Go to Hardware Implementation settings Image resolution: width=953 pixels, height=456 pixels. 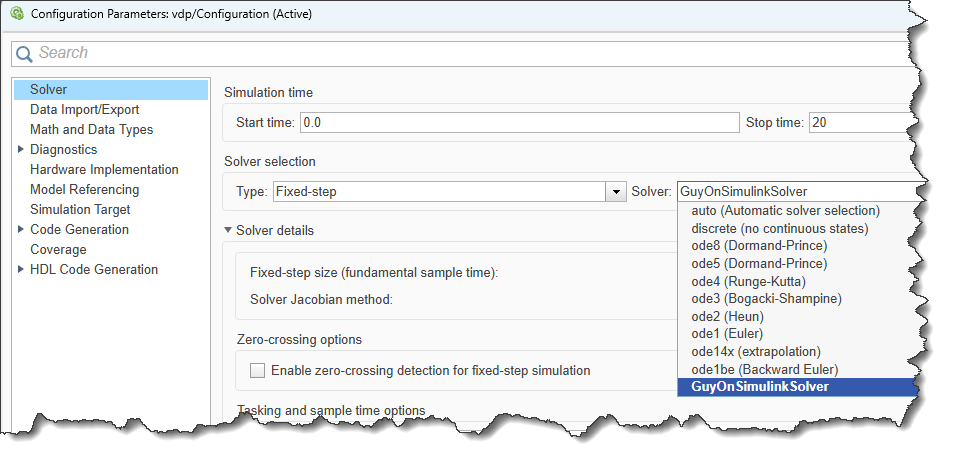(x=104, y=170)
